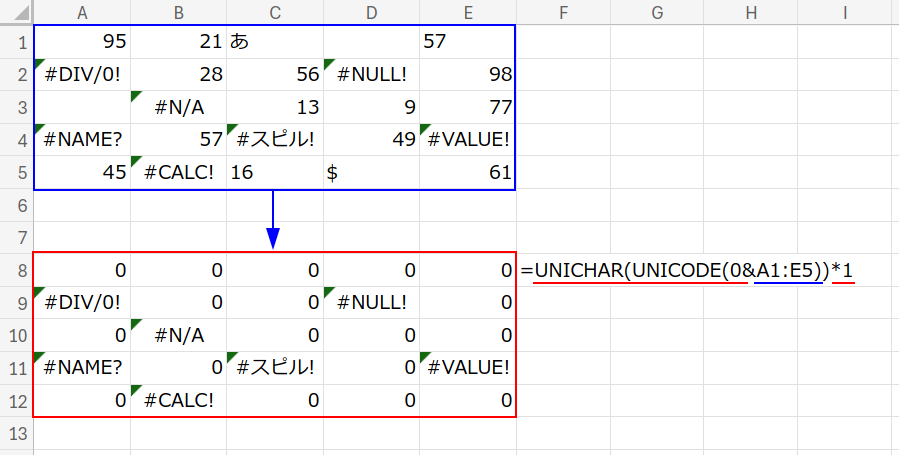Select #NULL! error cell in row 2
Viewport: 899px width, 455px height.
pos(371,75)
